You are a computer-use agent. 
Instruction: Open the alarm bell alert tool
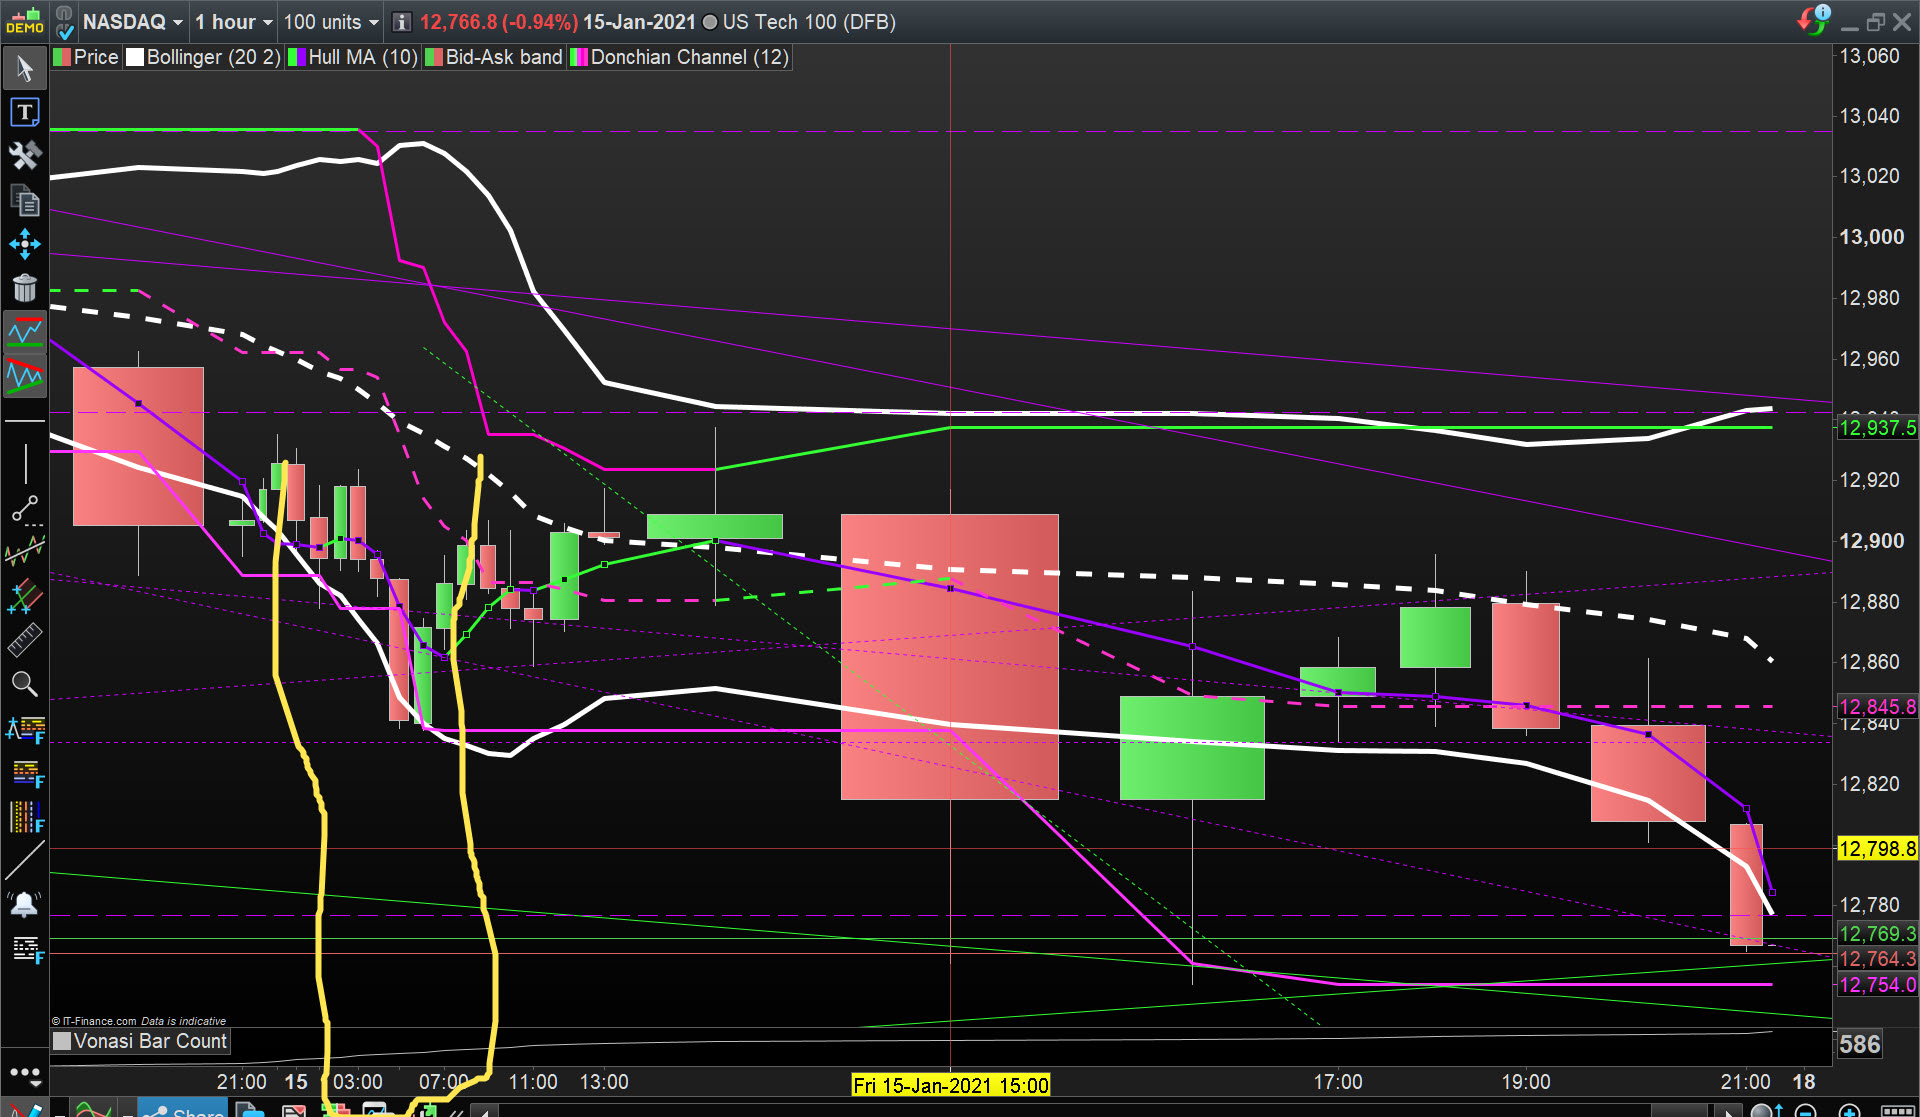pos(25,905)
